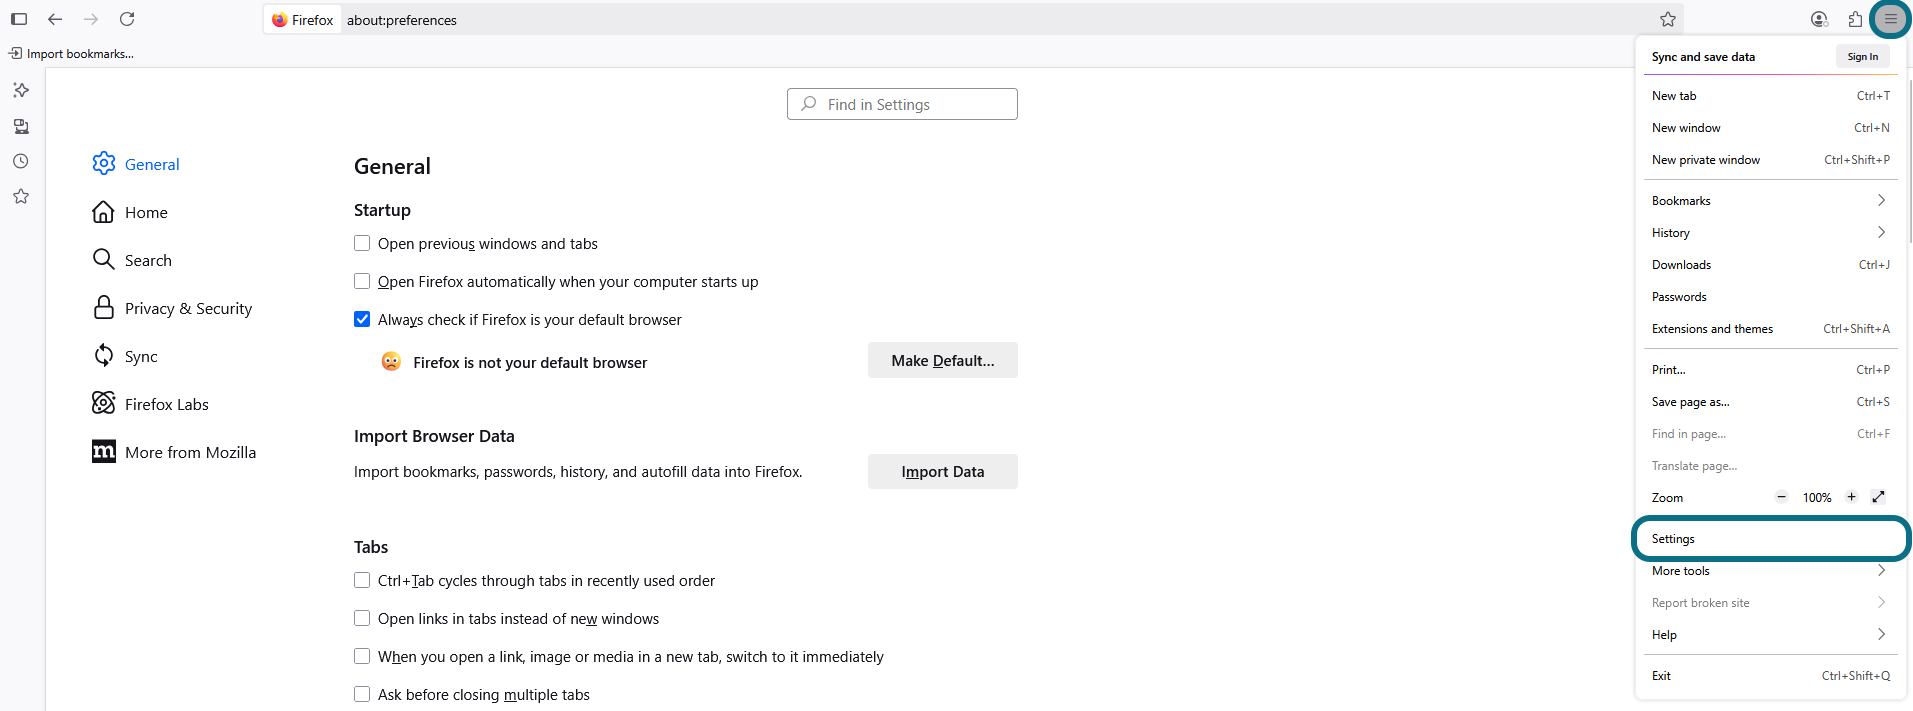This screenshot has width=1913, height=711.
Task: Click the Import Data button
Action: [x=942, y=471]
